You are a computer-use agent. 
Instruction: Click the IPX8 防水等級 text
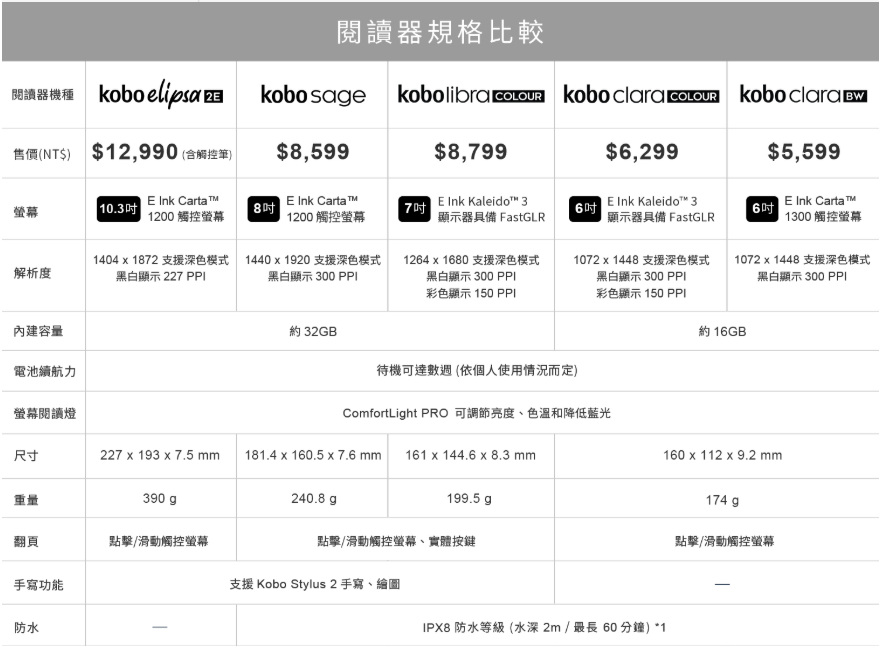pyautogui.click(x=544, y=627)
